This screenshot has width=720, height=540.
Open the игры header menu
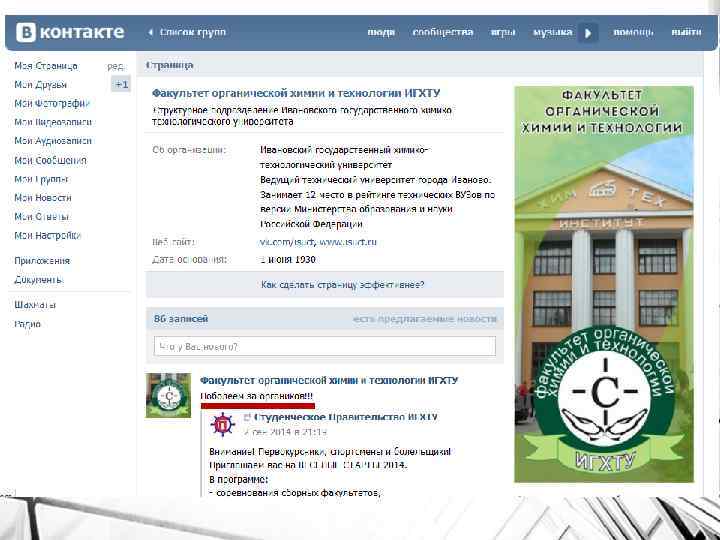tap(503, 32)
